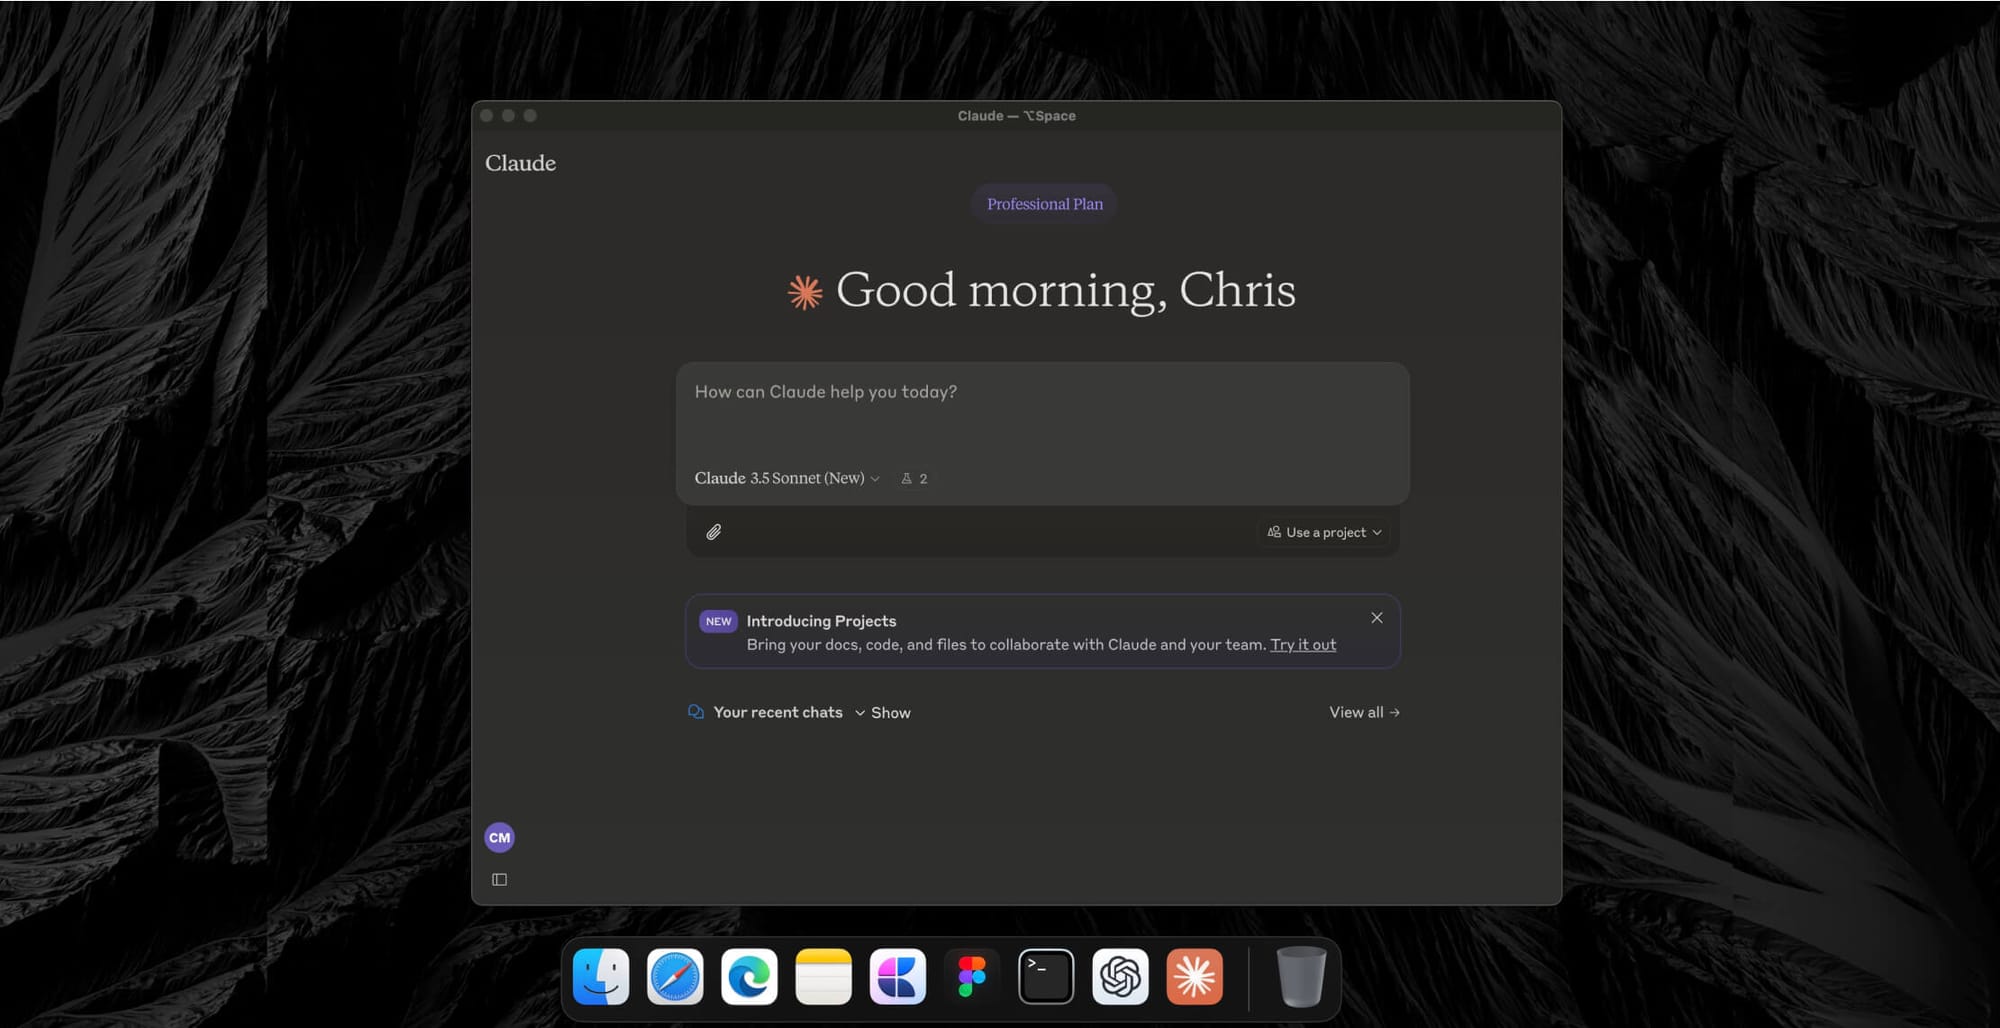
Task: Show your recent chats
Action: [889, 712]
